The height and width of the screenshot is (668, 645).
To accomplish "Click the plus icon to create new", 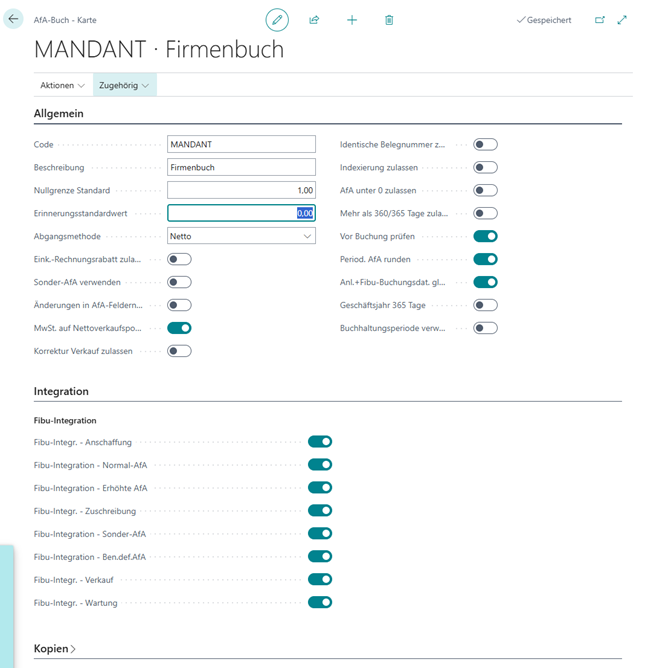I will pyautogui.click(x=352, y=19).
